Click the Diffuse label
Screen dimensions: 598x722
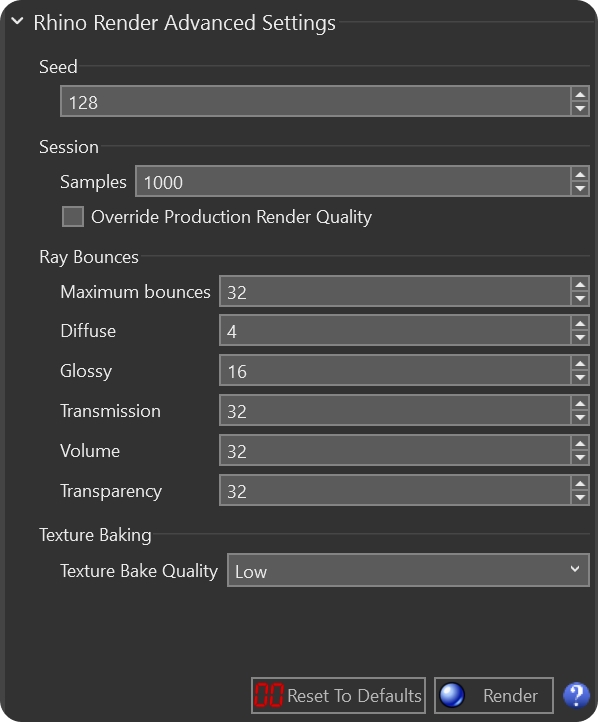(88, 331)
